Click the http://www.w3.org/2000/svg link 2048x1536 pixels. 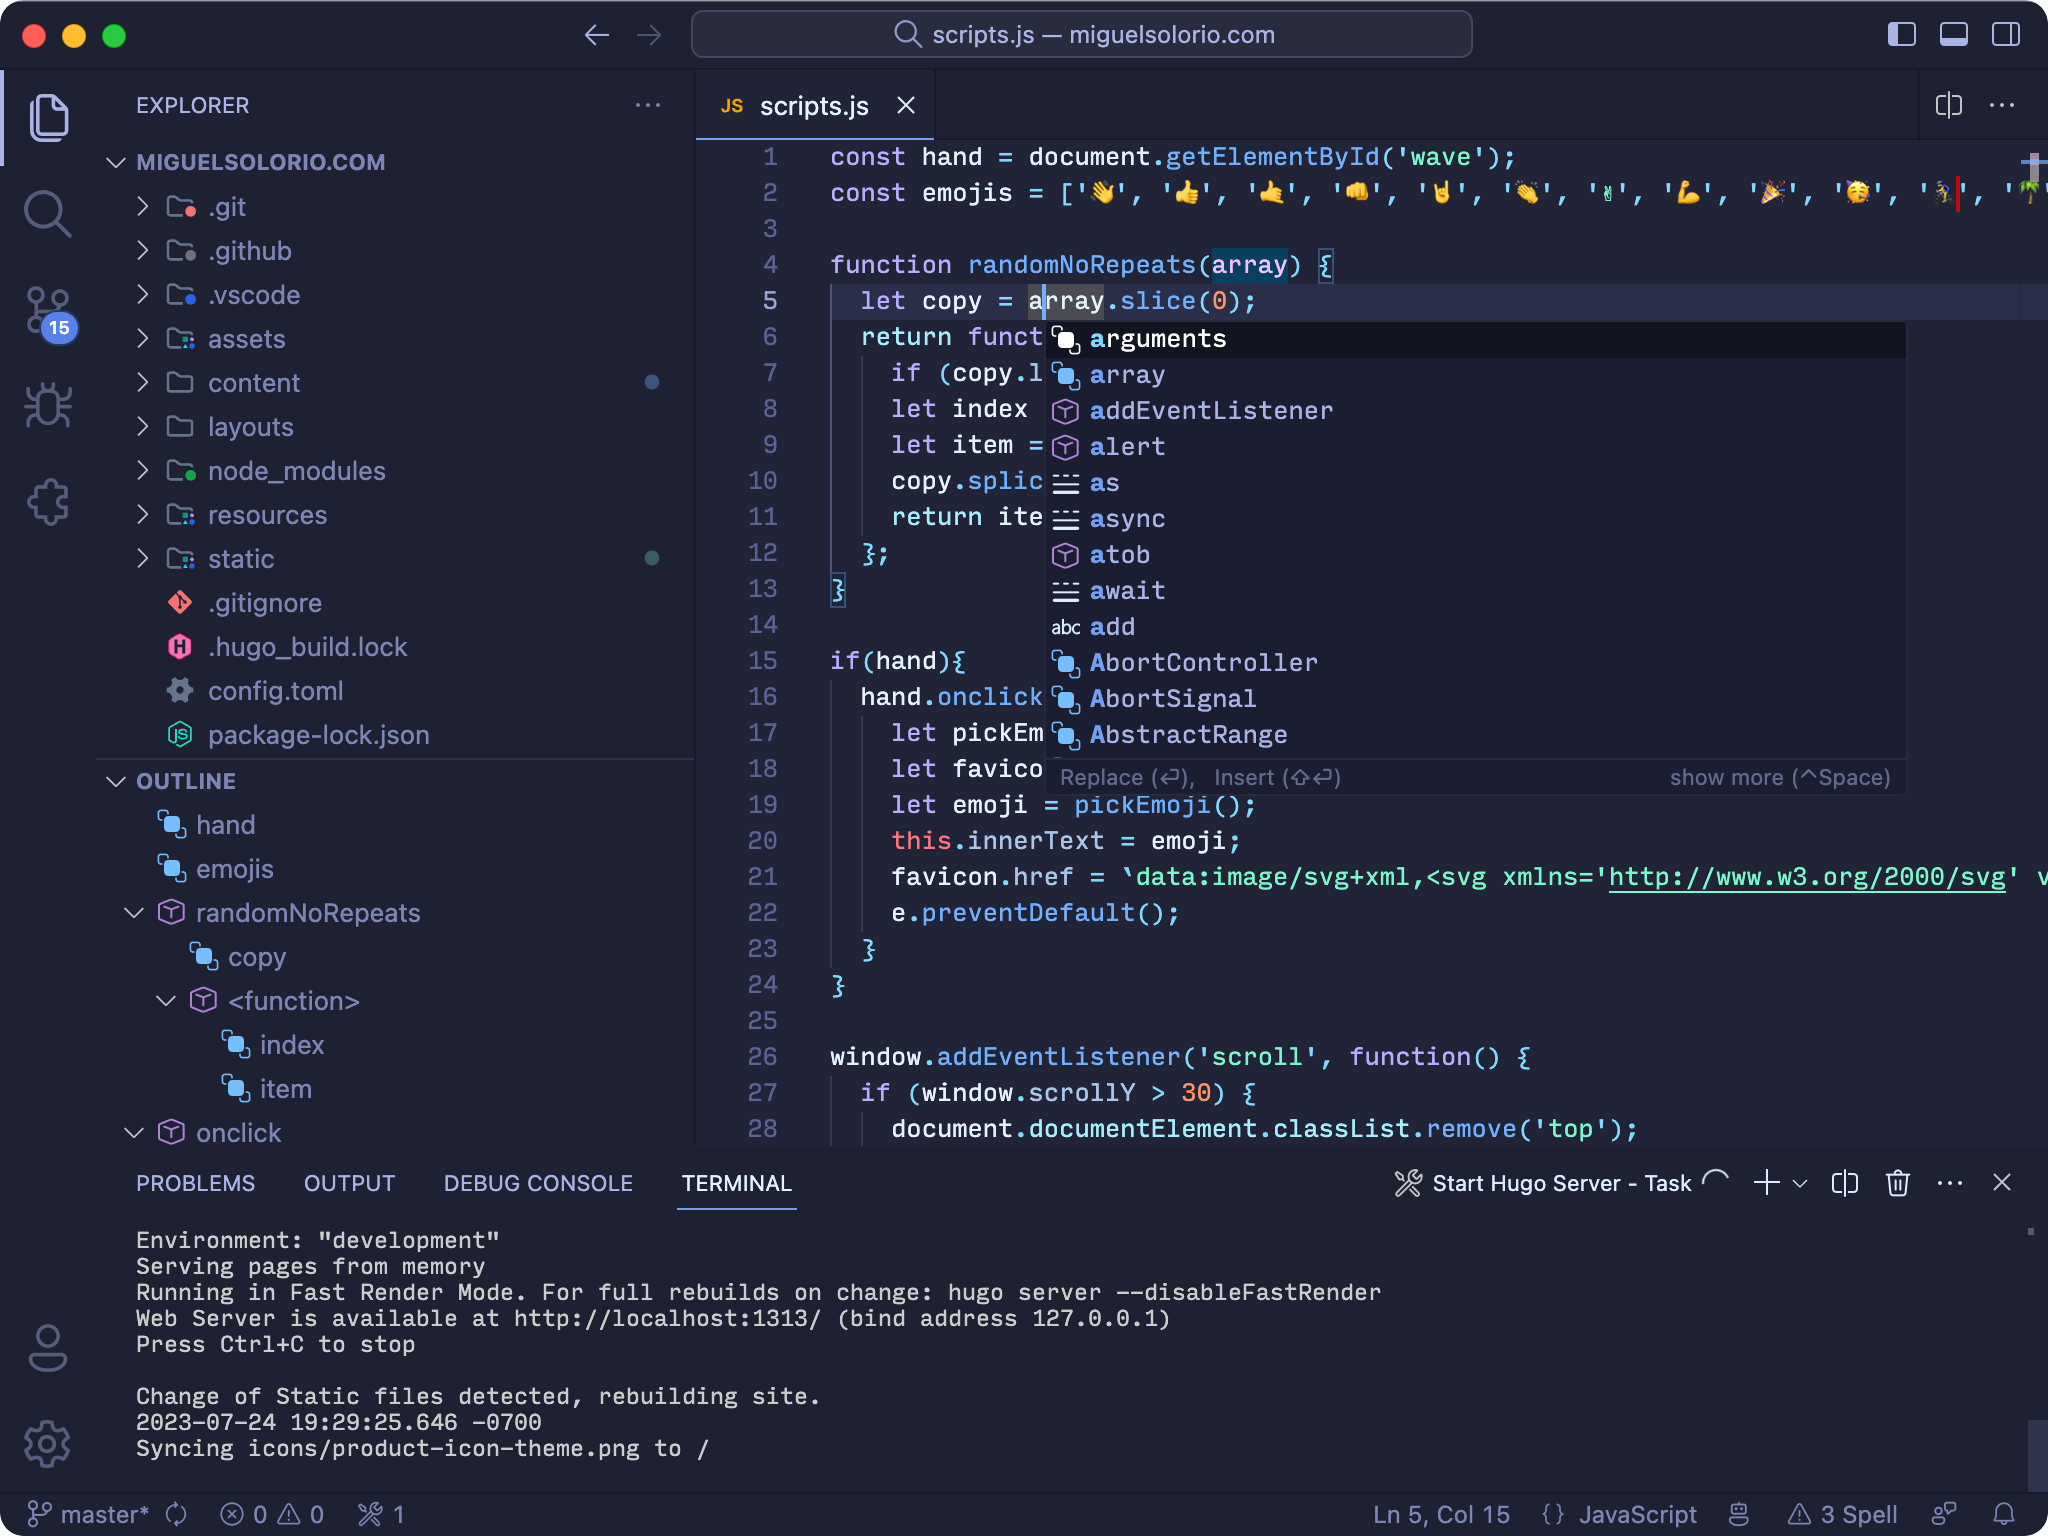[1806, 877]
